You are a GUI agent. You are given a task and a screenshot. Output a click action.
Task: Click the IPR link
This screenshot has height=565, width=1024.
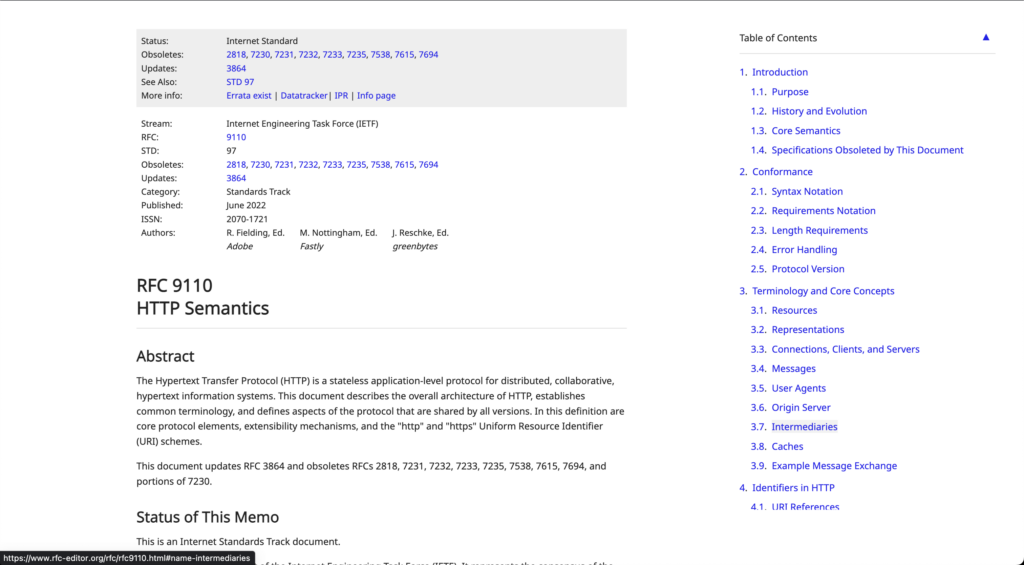point(341,95)
